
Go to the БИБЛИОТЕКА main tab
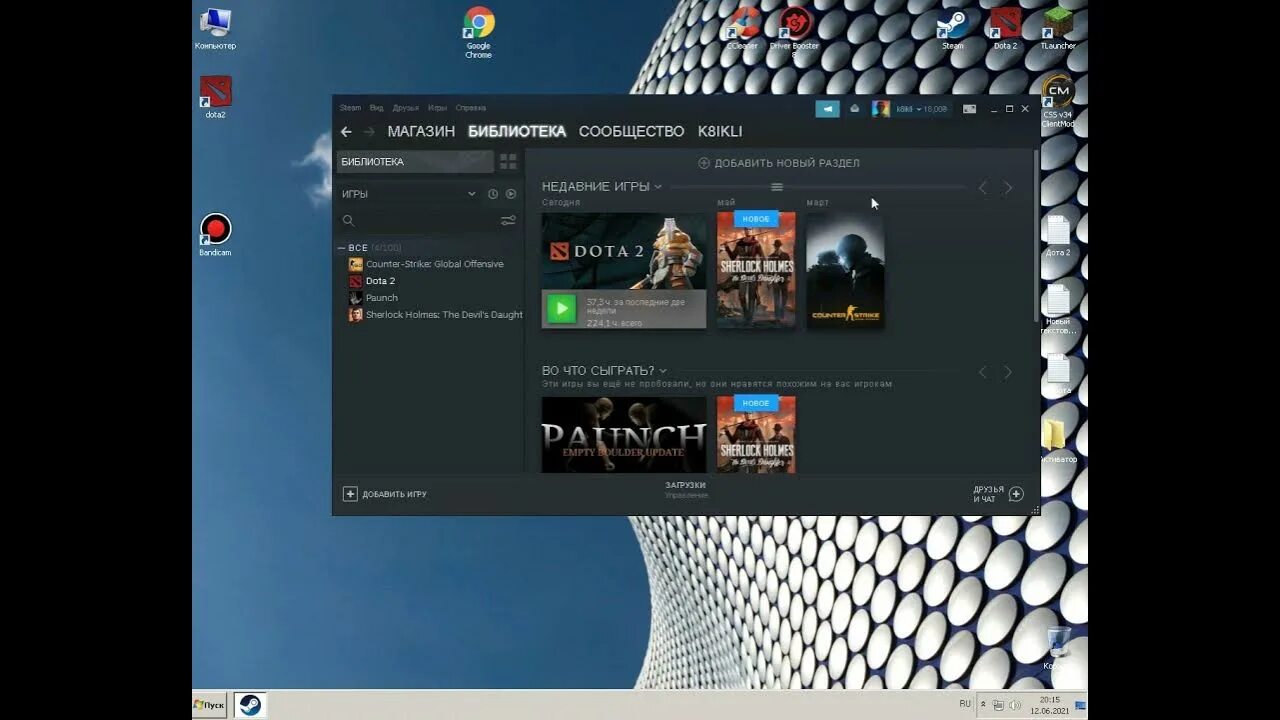tap(517, 132)
